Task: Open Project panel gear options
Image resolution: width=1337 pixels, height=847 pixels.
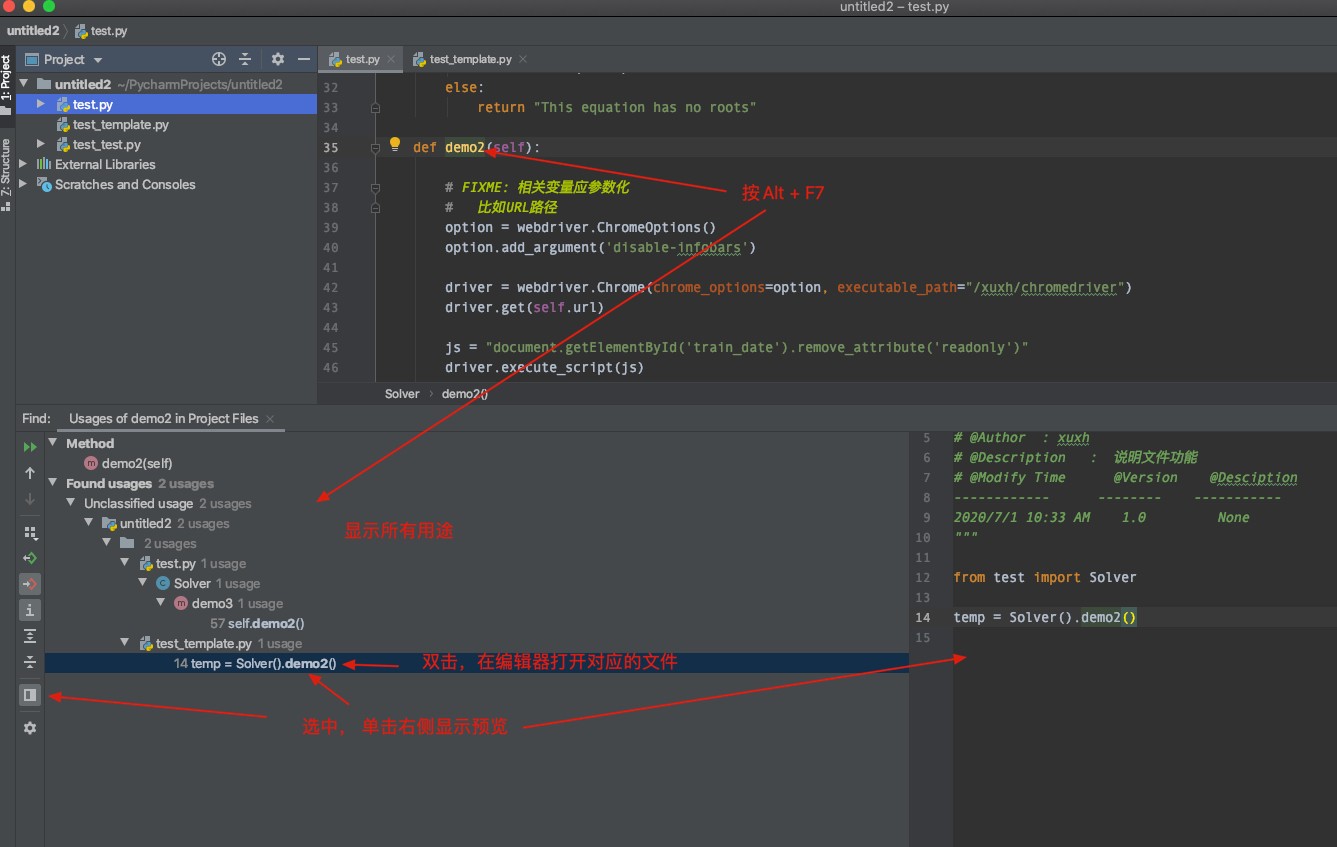Action: pyautogui.click(x=278, y=59)
